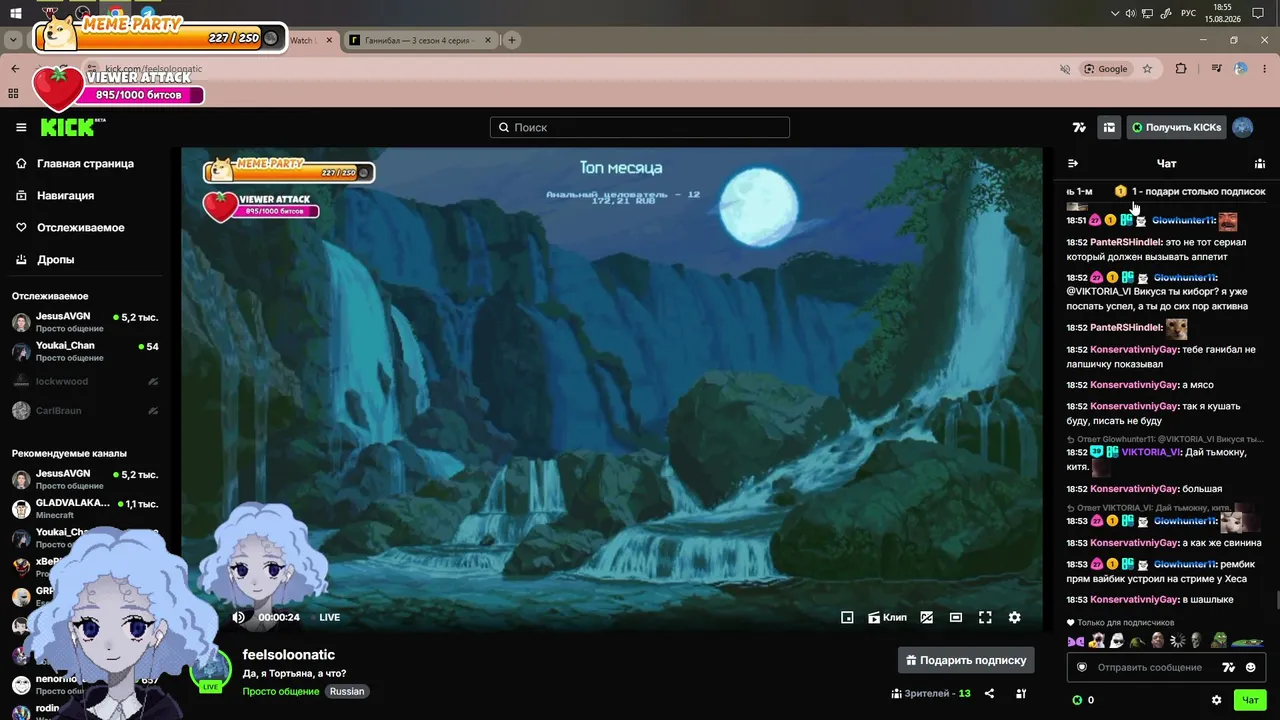Viewport: 1280px width, 720px height.
Task: Click VIKTORIA_VI username in chat
Action: point(1151,452)
